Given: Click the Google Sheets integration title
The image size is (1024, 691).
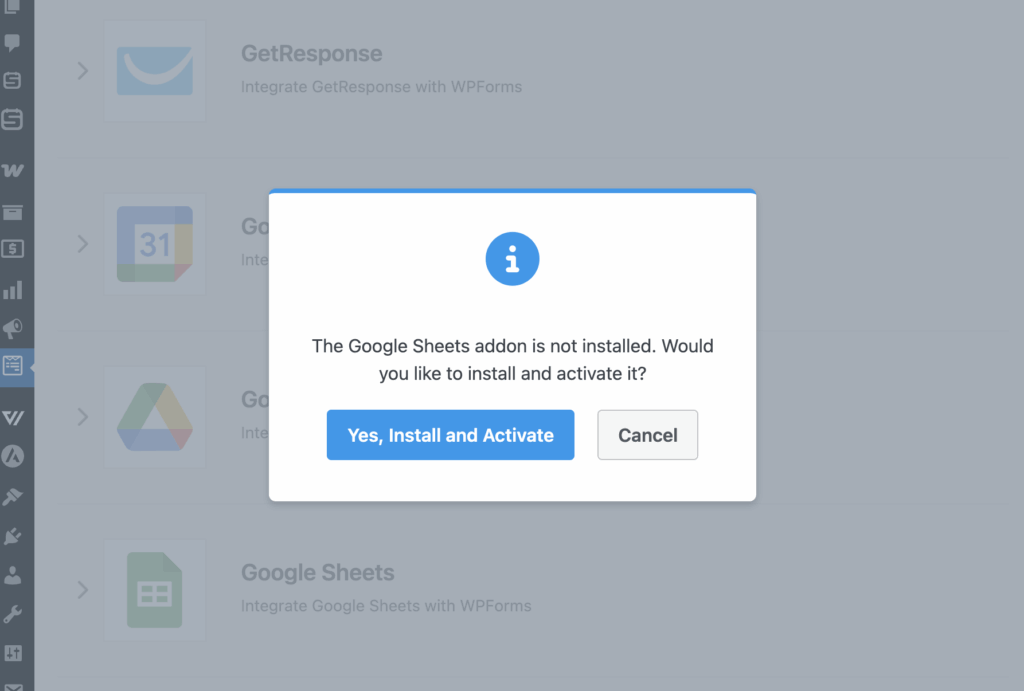Looking at the screenshot, I should pos(317,573).
